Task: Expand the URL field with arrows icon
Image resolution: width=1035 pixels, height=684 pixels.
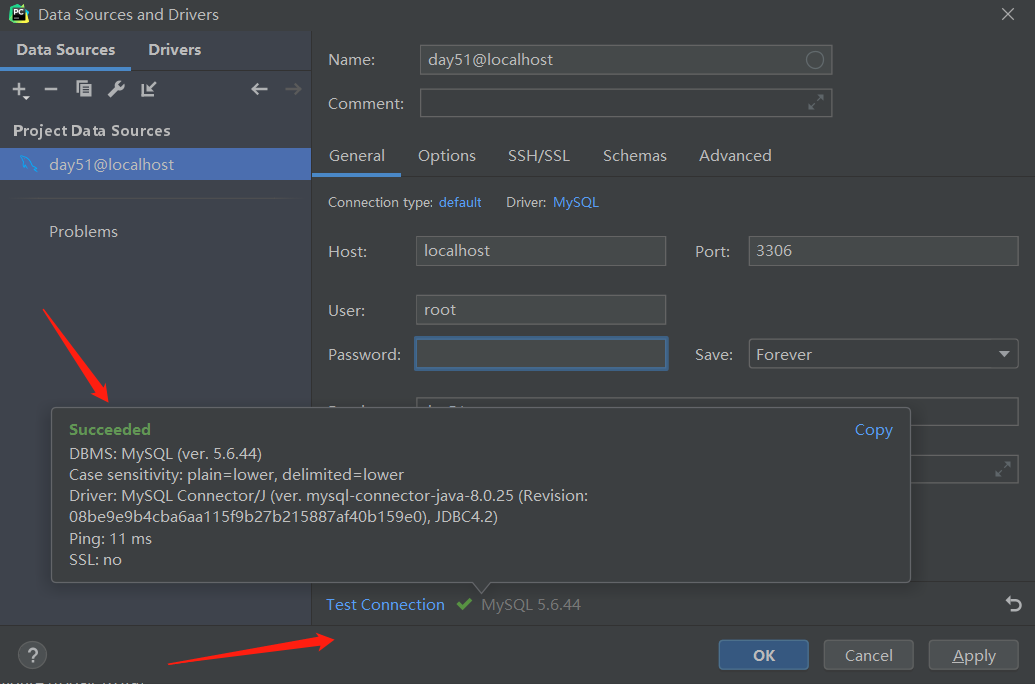Action: 1003,469
